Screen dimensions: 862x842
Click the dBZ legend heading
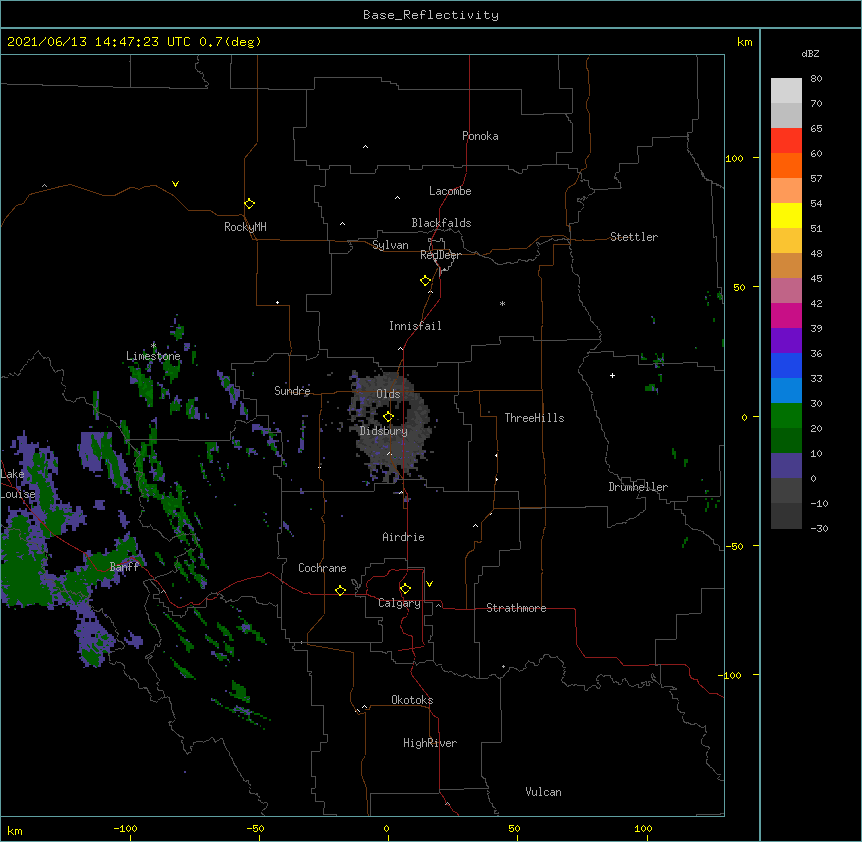pos(810,54)
